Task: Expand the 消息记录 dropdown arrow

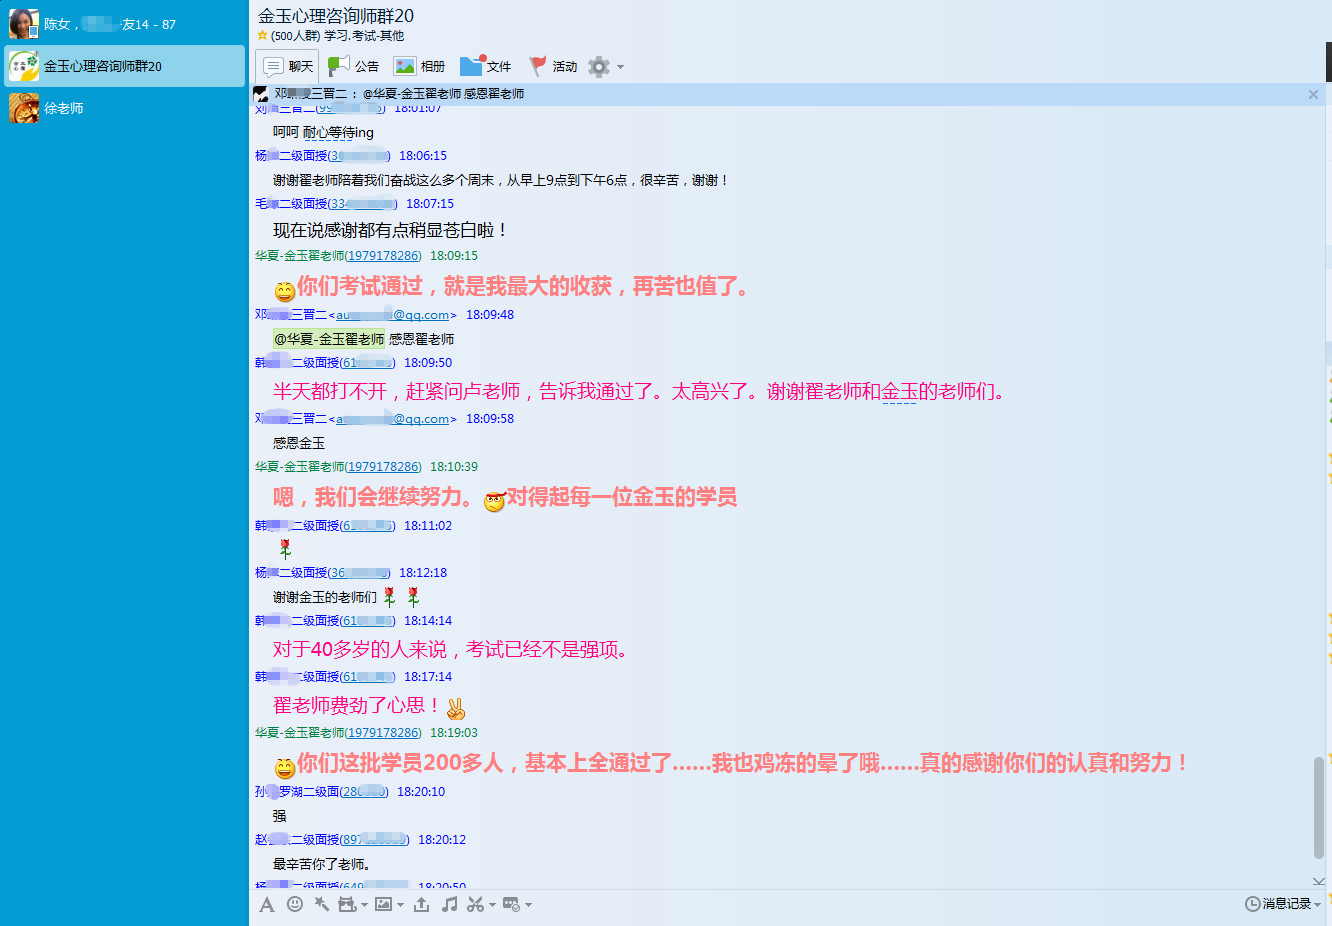Action: [1318, 904]
